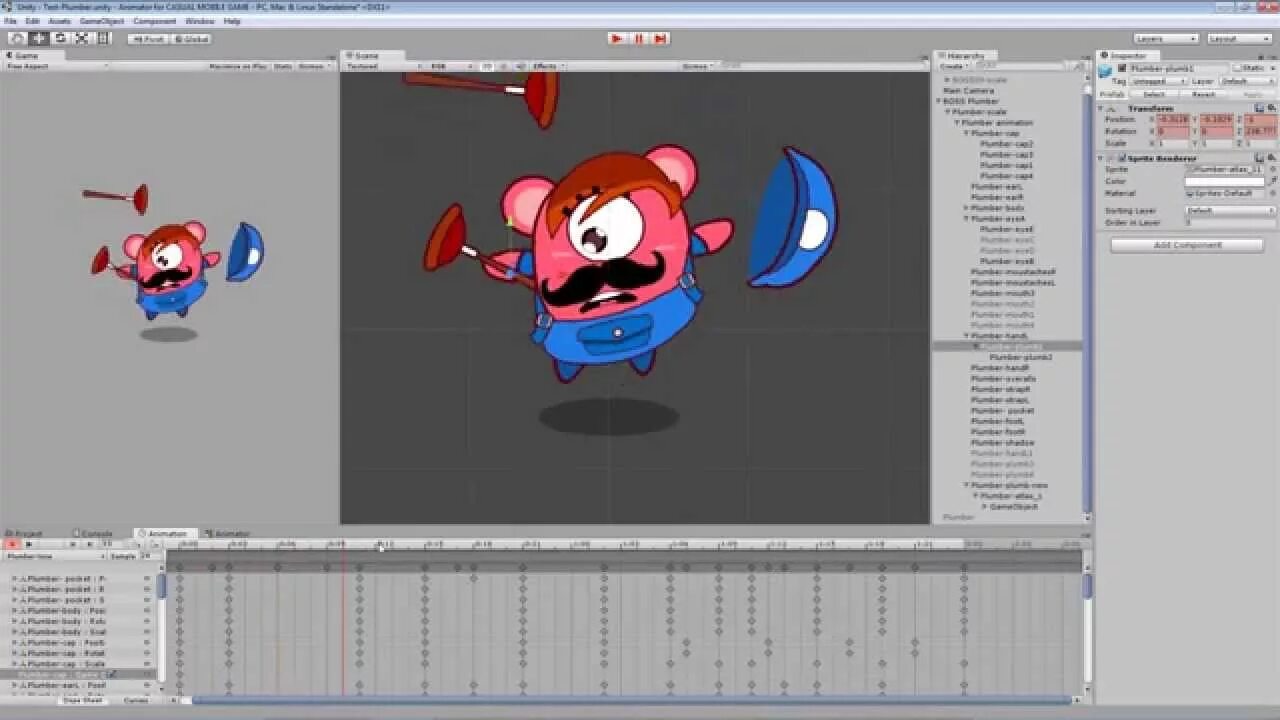Click the prefab Select button
This screenshot has height=720, width=1280.
(1154, 94)
